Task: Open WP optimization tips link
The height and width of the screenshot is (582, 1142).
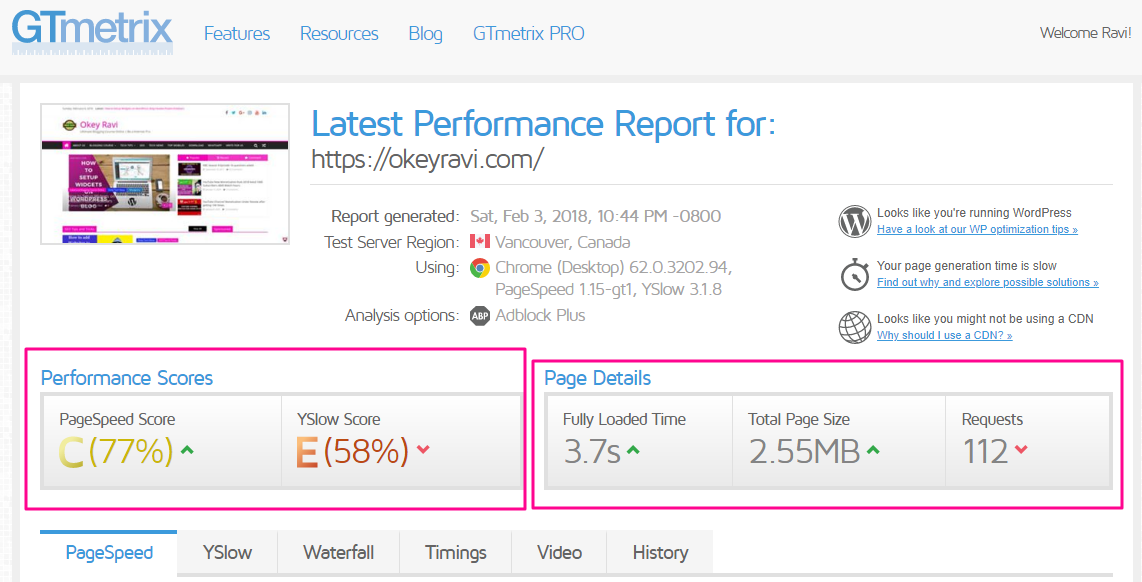Action: pyautogui.click(x=977, y=229)
